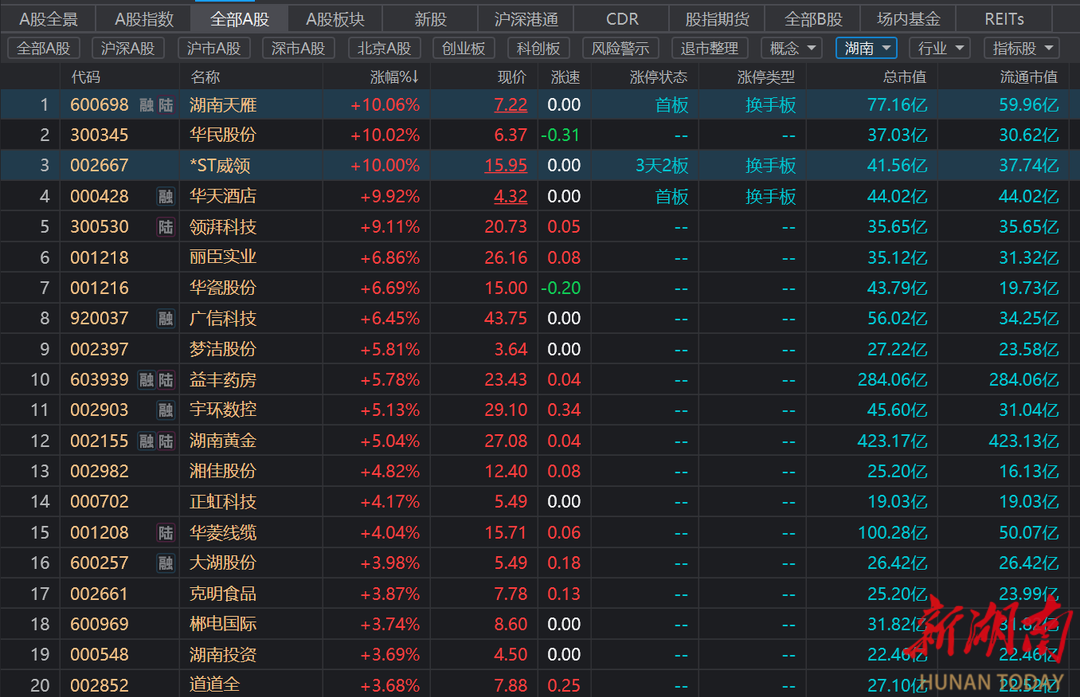
Task: Click the 3天2板 limit-up status cell
Action: pyautogui.click(x=661, y=166)
